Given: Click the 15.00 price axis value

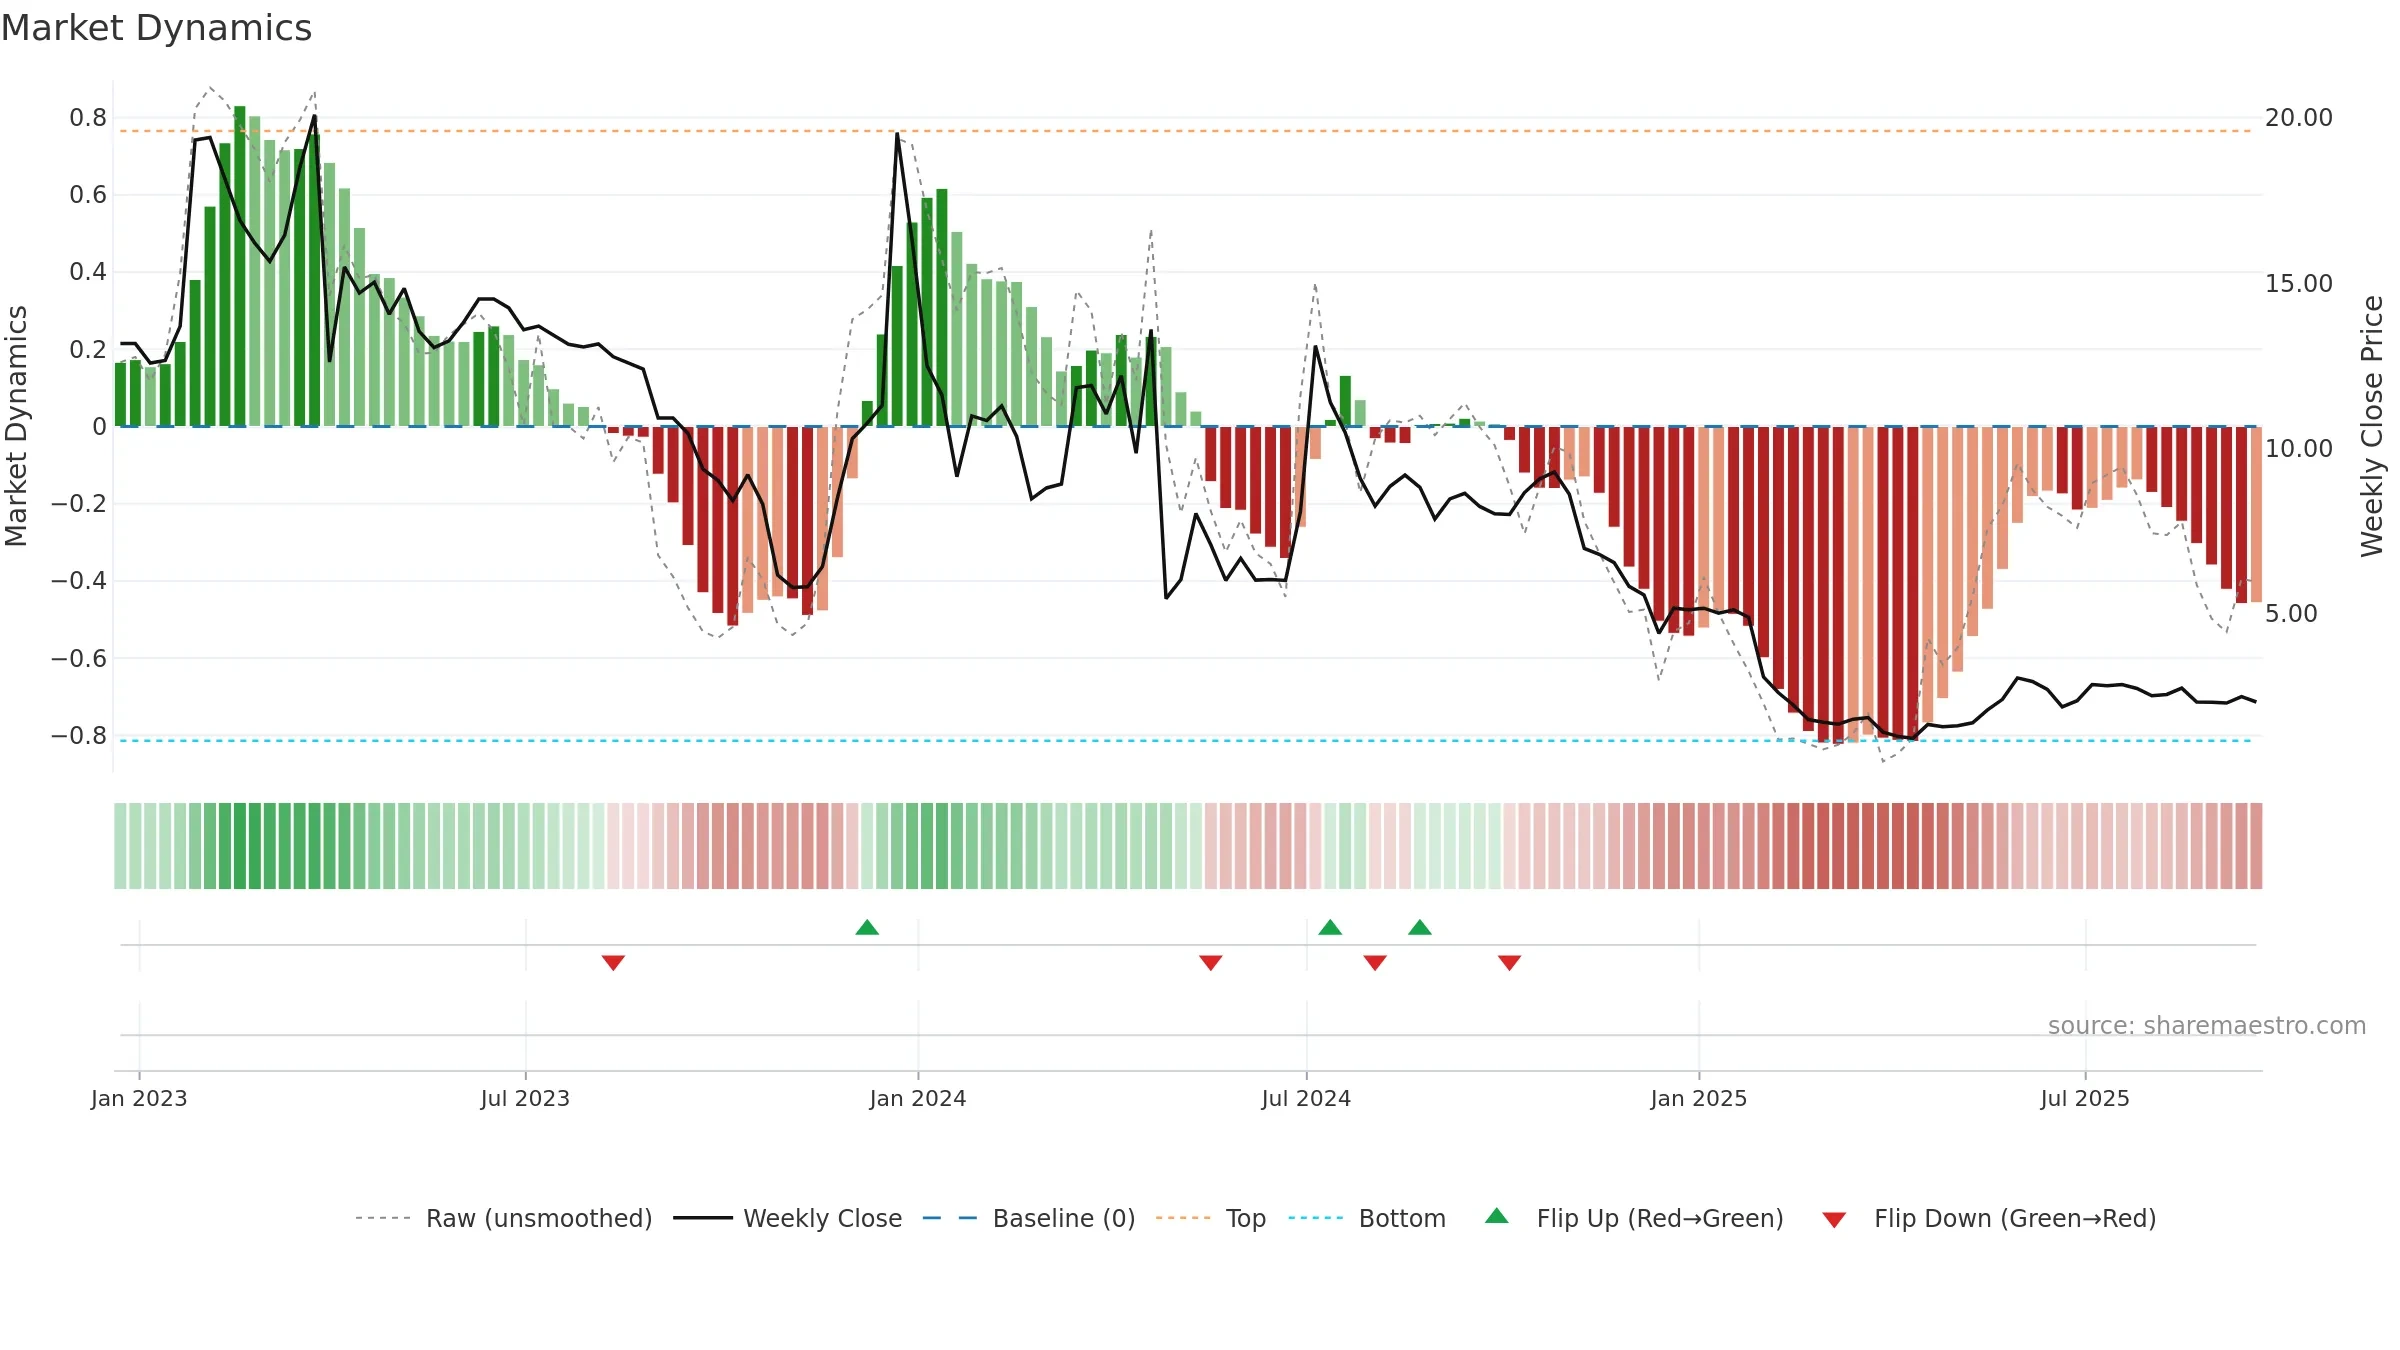Looking at the screenshot, I should [x=2299, y=283].
